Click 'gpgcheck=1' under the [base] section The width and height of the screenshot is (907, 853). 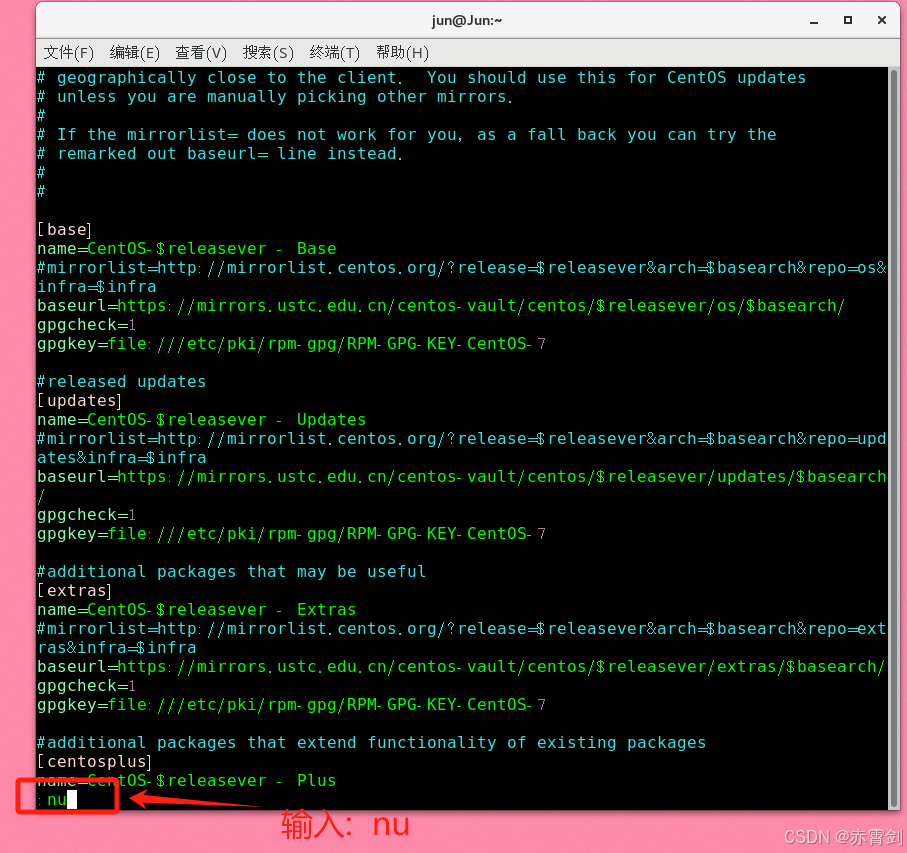tap(86, 324)
